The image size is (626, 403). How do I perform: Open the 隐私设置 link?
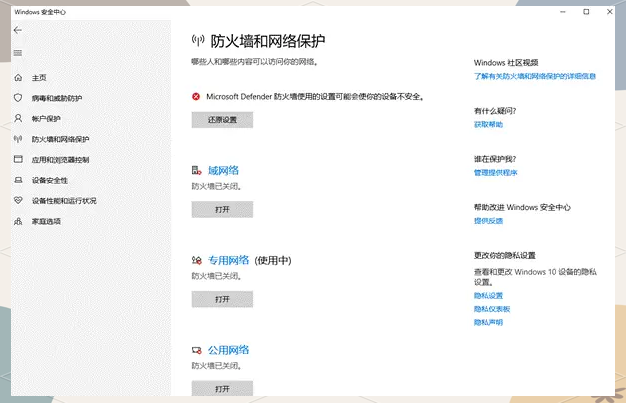pyautogui.click(x=488, y=296)
